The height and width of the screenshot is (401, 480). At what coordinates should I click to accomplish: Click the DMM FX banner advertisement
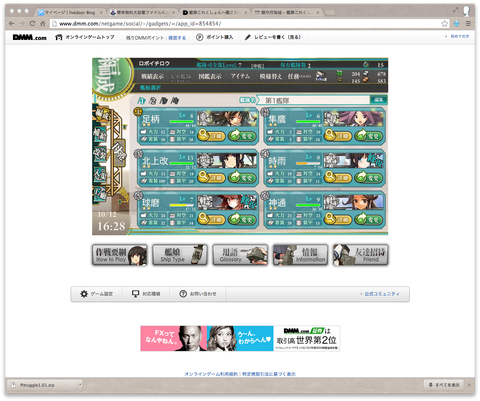pyautogui.click(x=240, y=338)
